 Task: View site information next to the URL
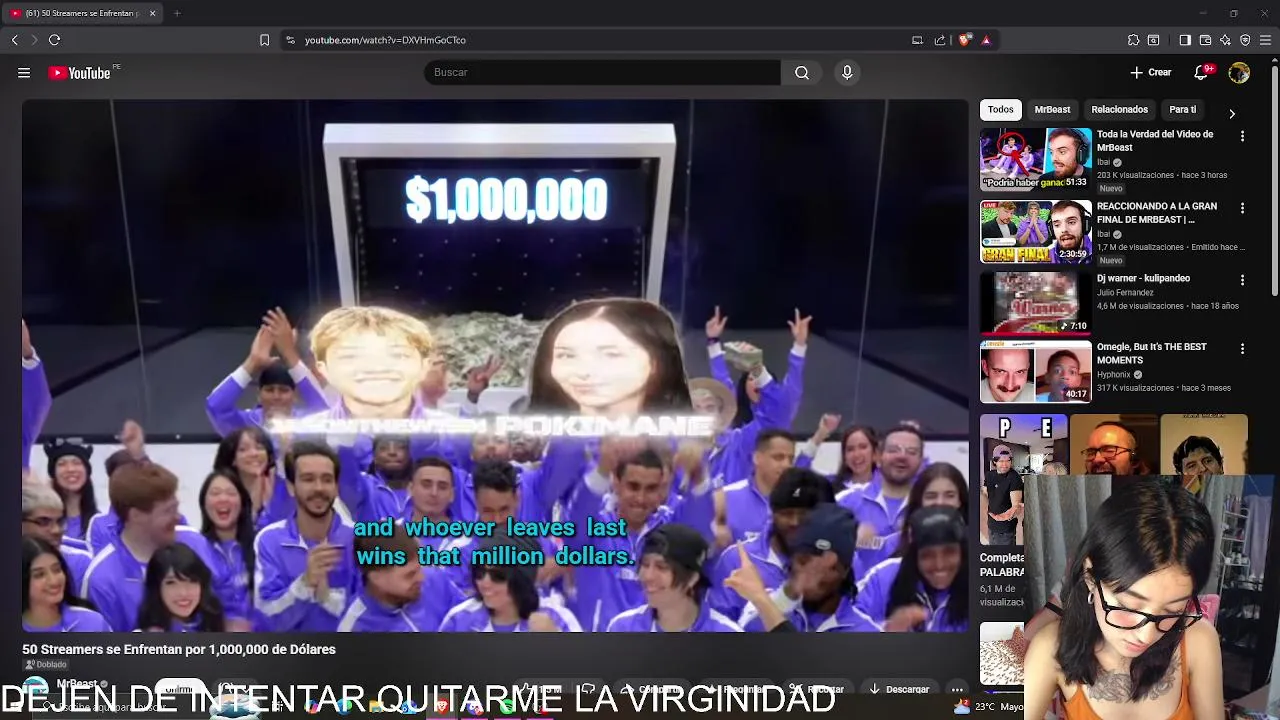[290, 40]
